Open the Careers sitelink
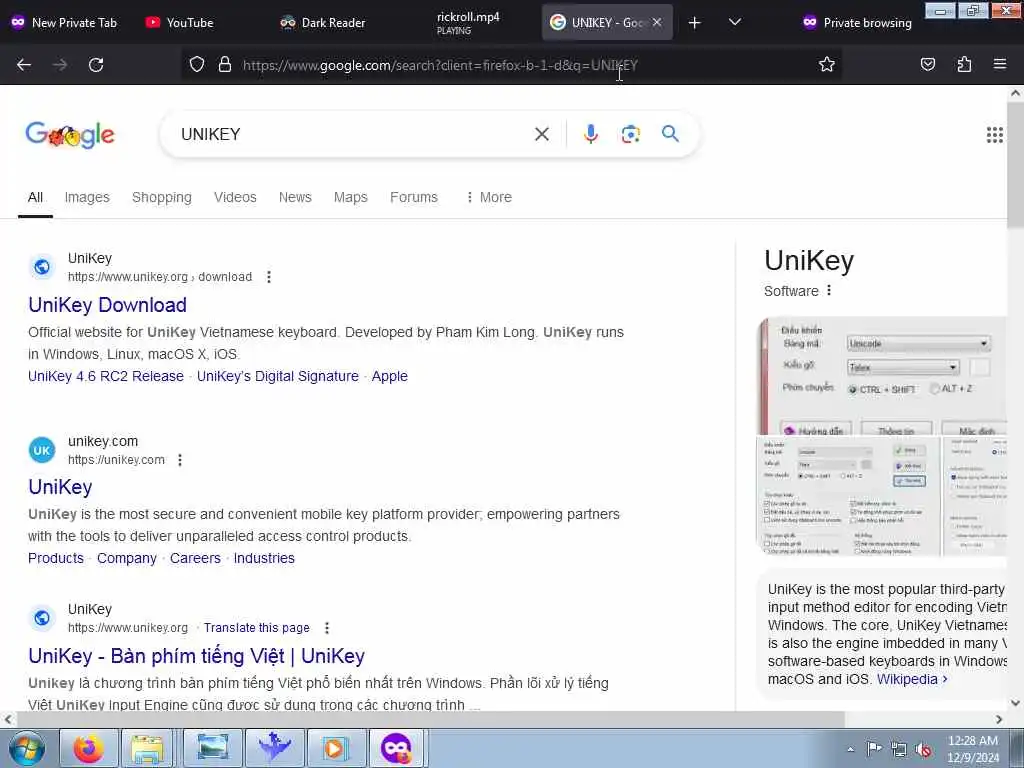The height and width of the screenshot is (768, 1024). coord(195,558)
